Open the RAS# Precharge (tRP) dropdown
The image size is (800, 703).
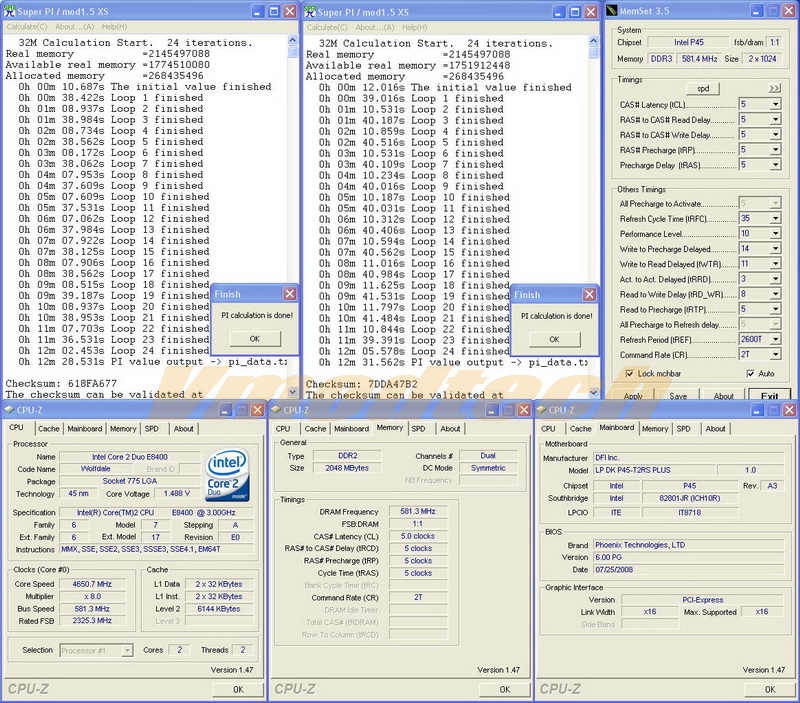tap(776, 149)
